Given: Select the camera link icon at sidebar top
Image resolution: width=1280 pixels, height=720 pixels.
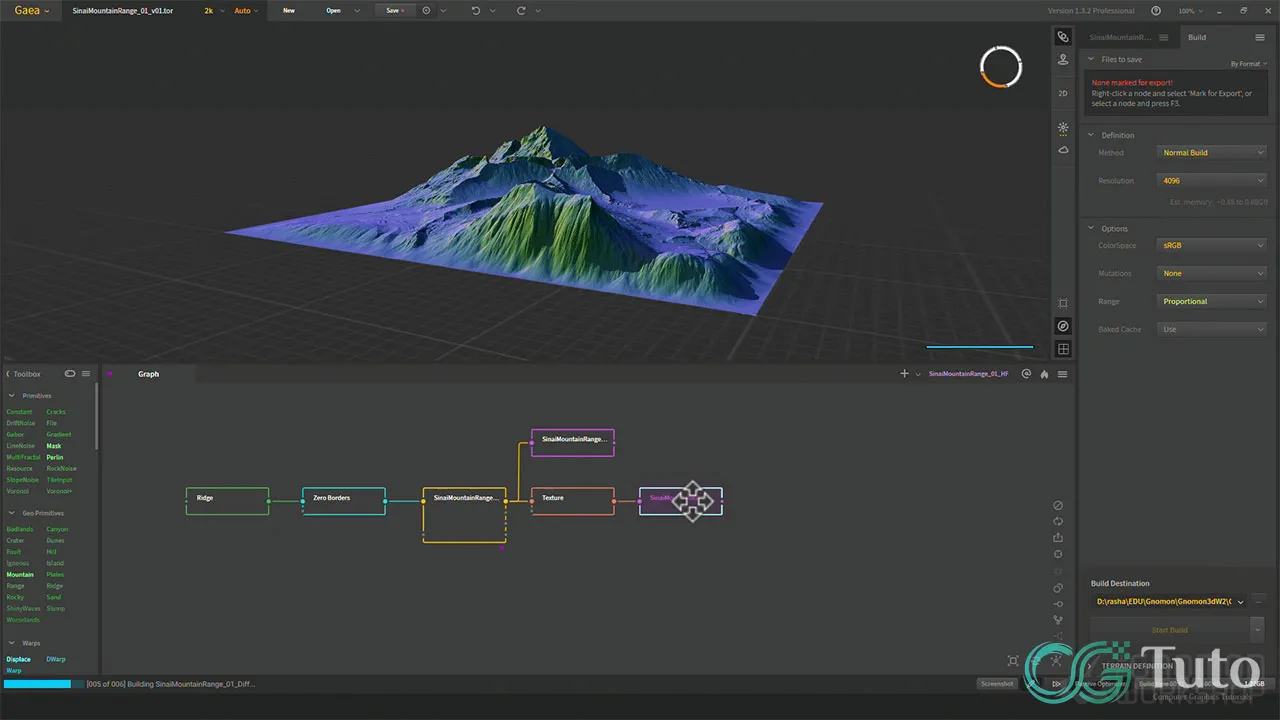Looking at the screenshot, I should coord(1063,37).
